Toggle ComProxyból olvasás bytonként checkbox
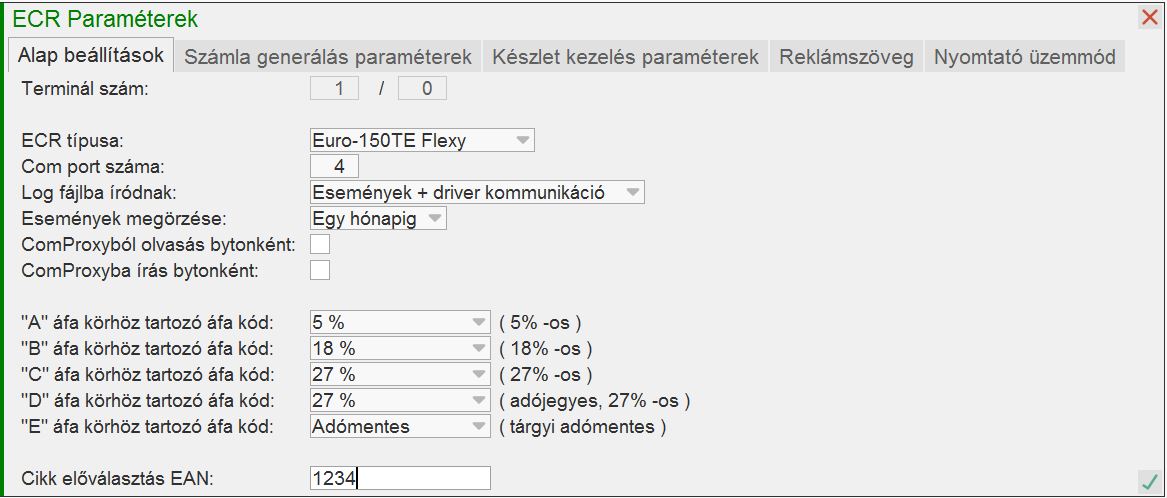This screenshot has height=498, width=1167. 320,244
